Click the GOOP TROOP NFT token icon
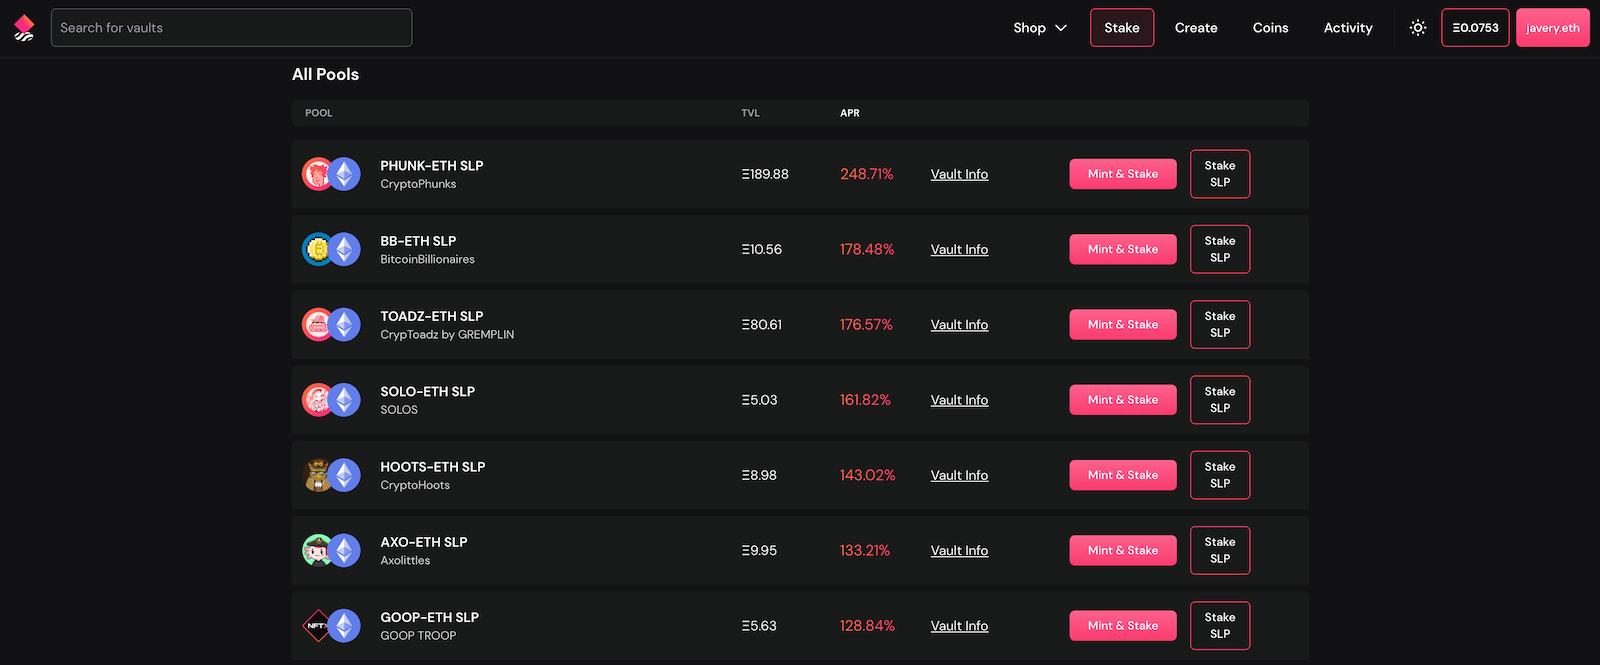Image resolution: width=1600 pixels, height=665 pixels. pyautogui.click(x=317, y=626)
